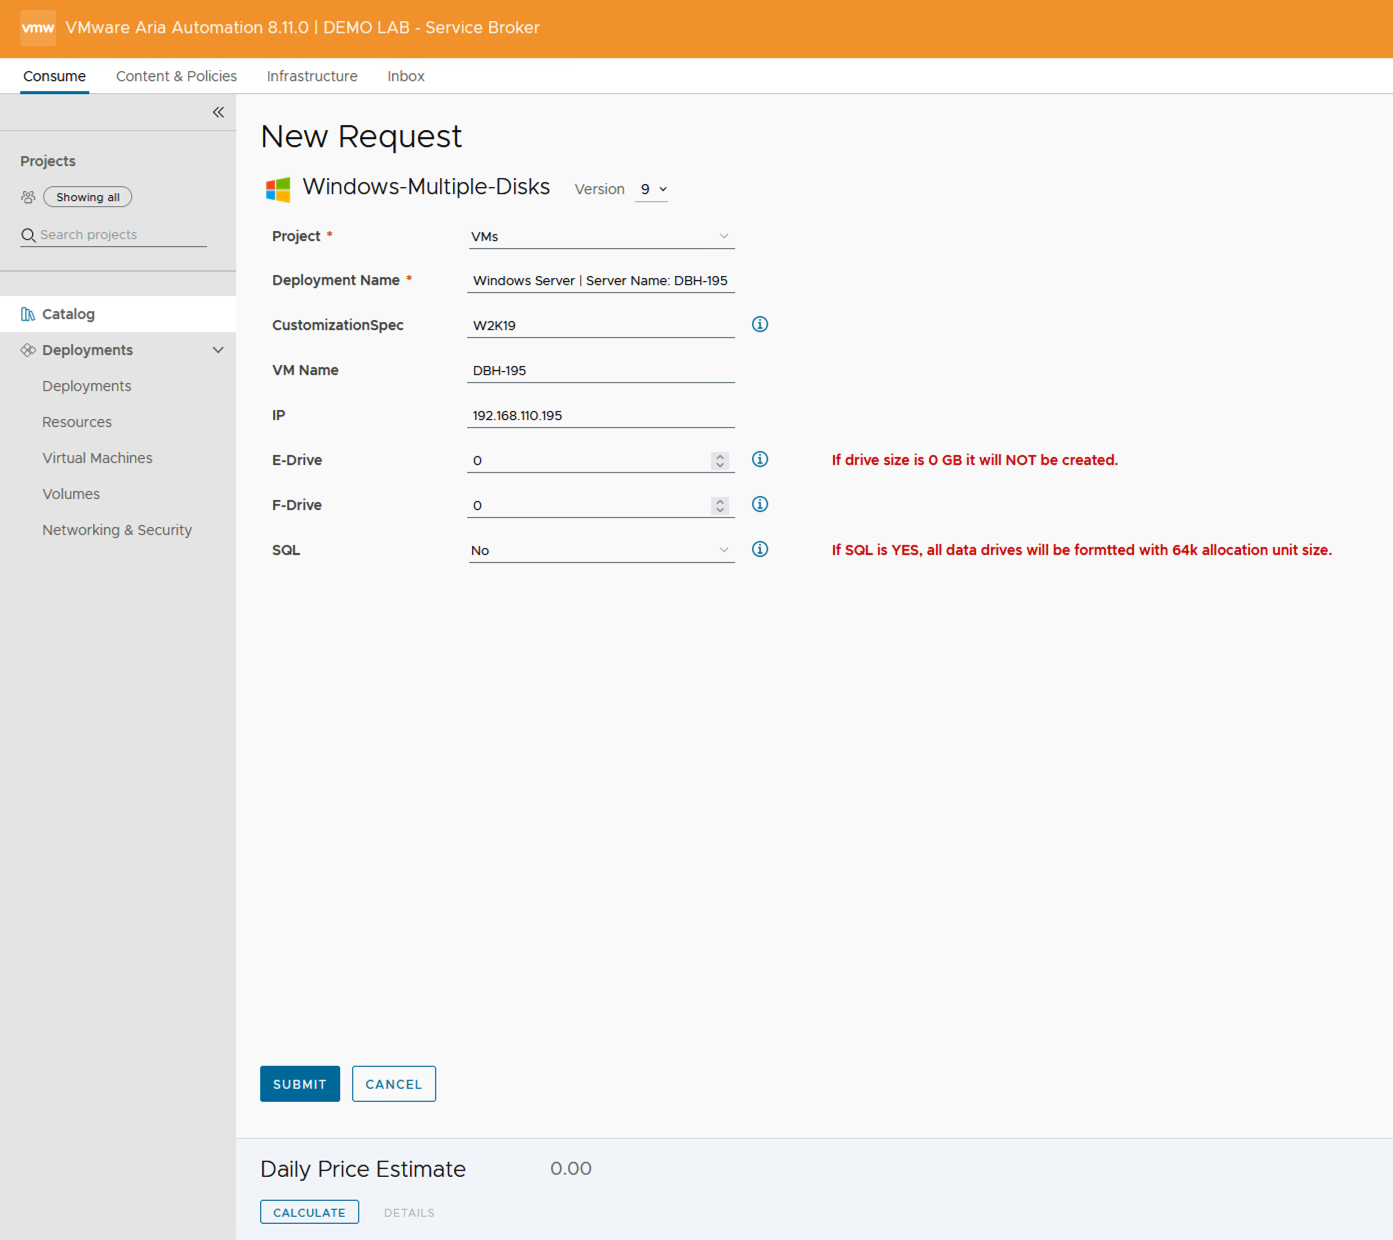Click the Search projects field
This screenshot has width=1393, height=1240.
pyautogui.click(x=120, y=235)
